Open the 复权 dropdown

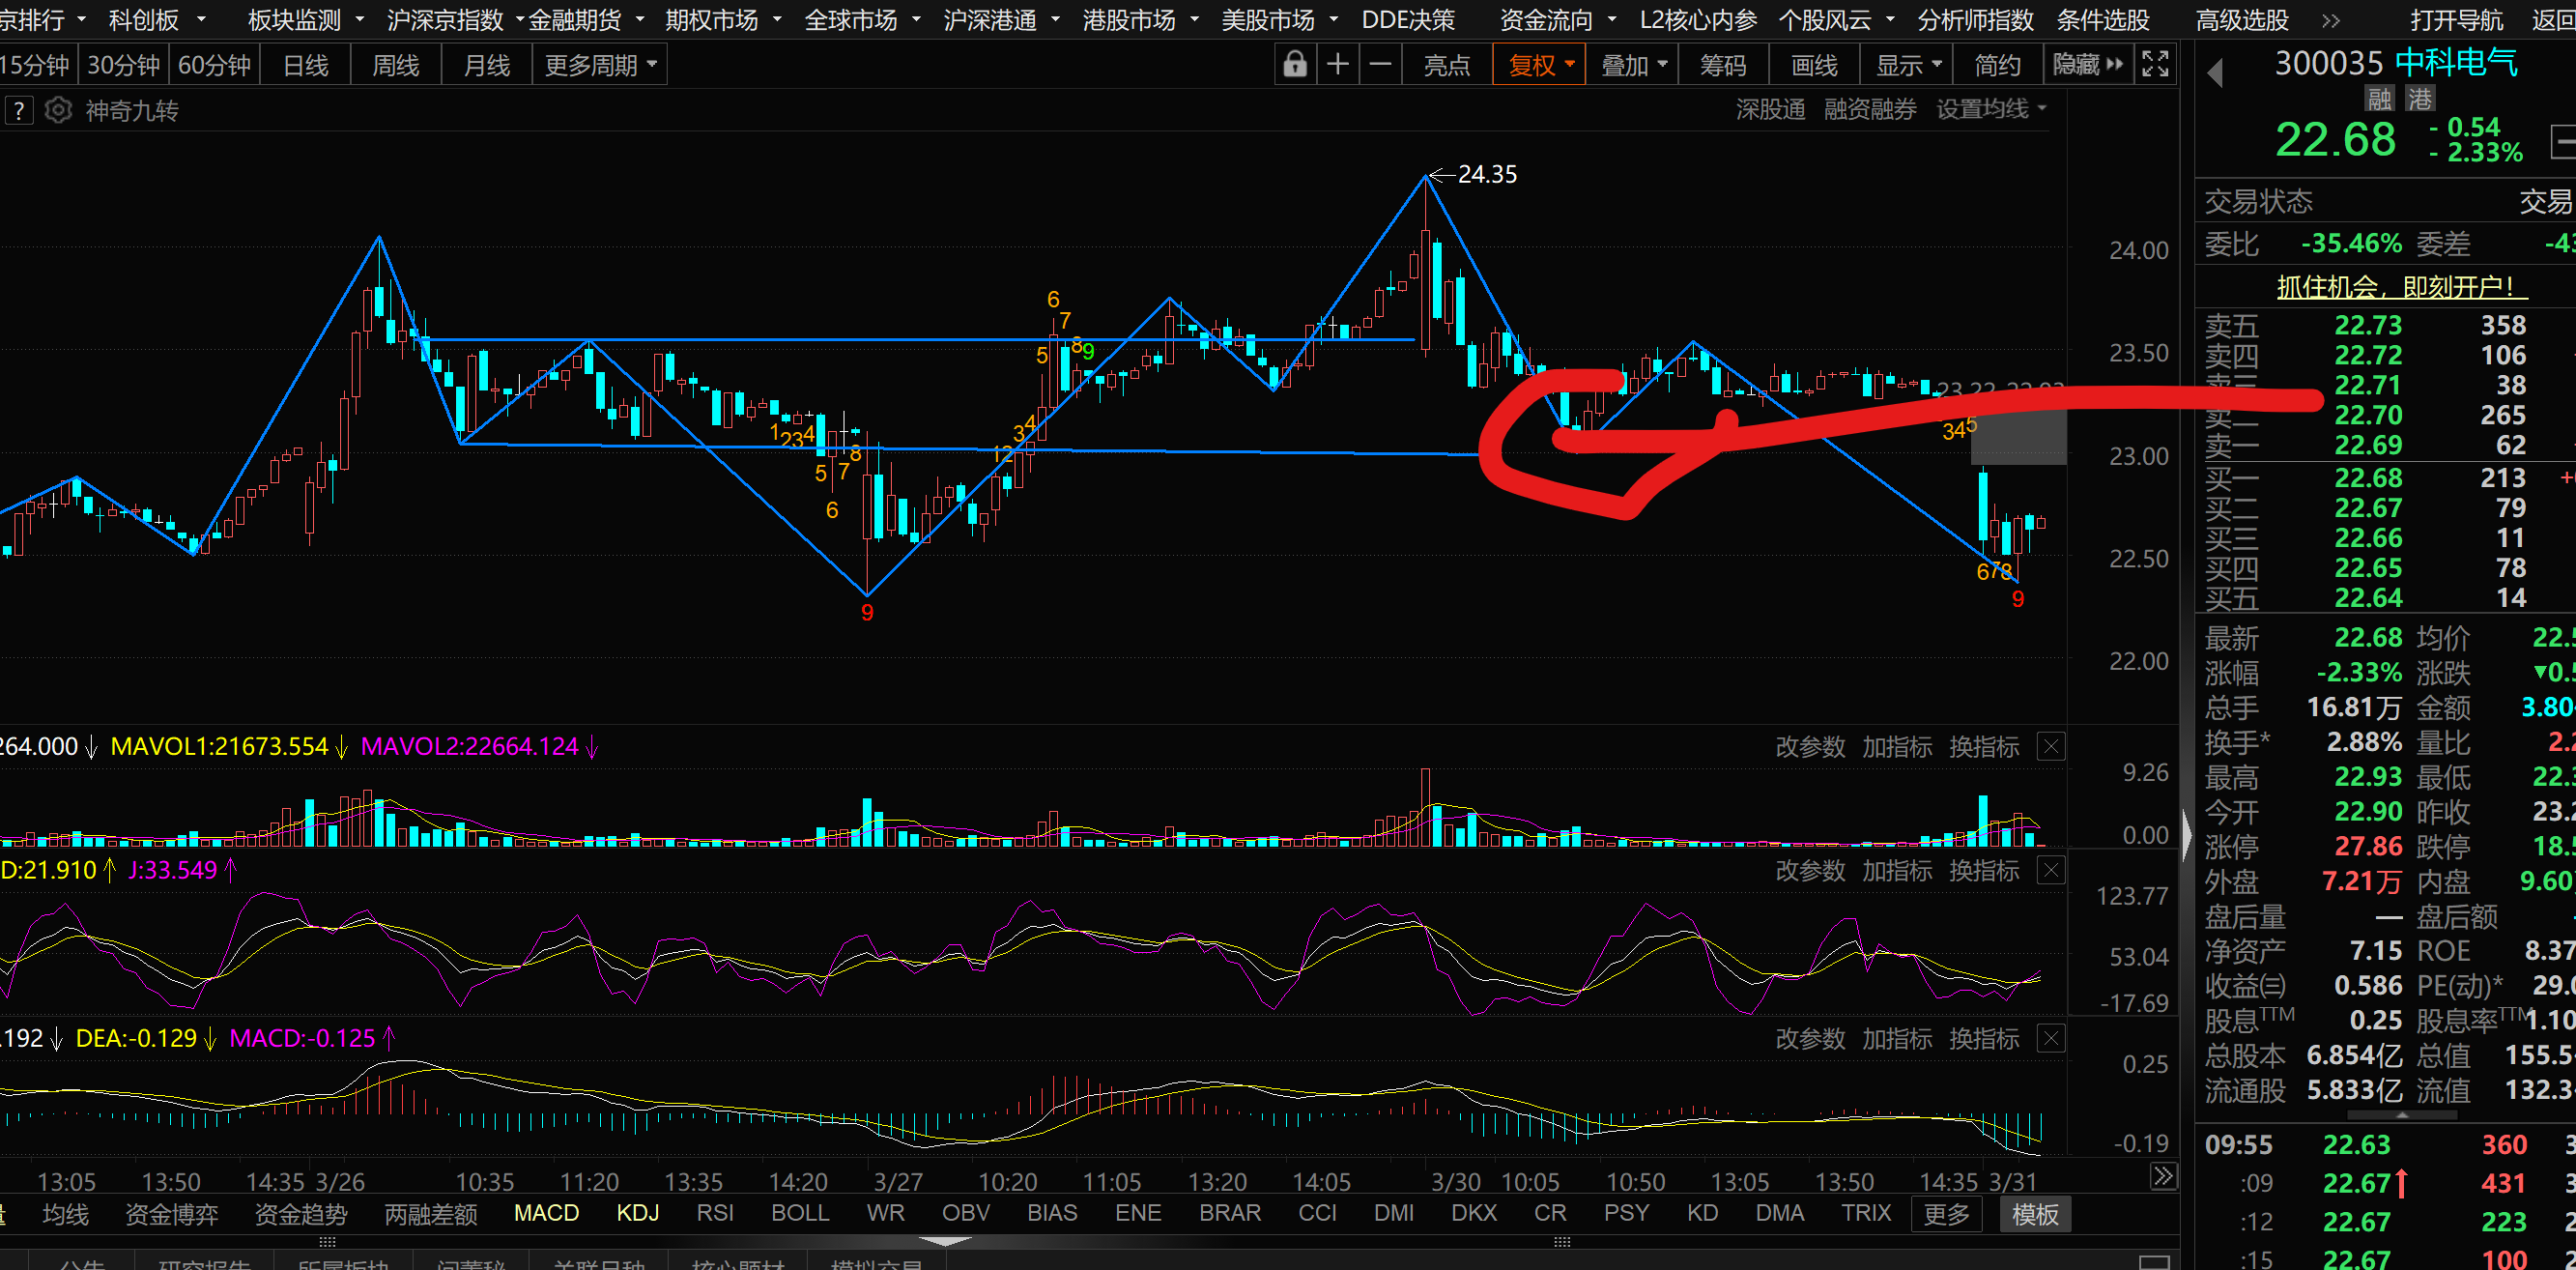click(1540, 65)
